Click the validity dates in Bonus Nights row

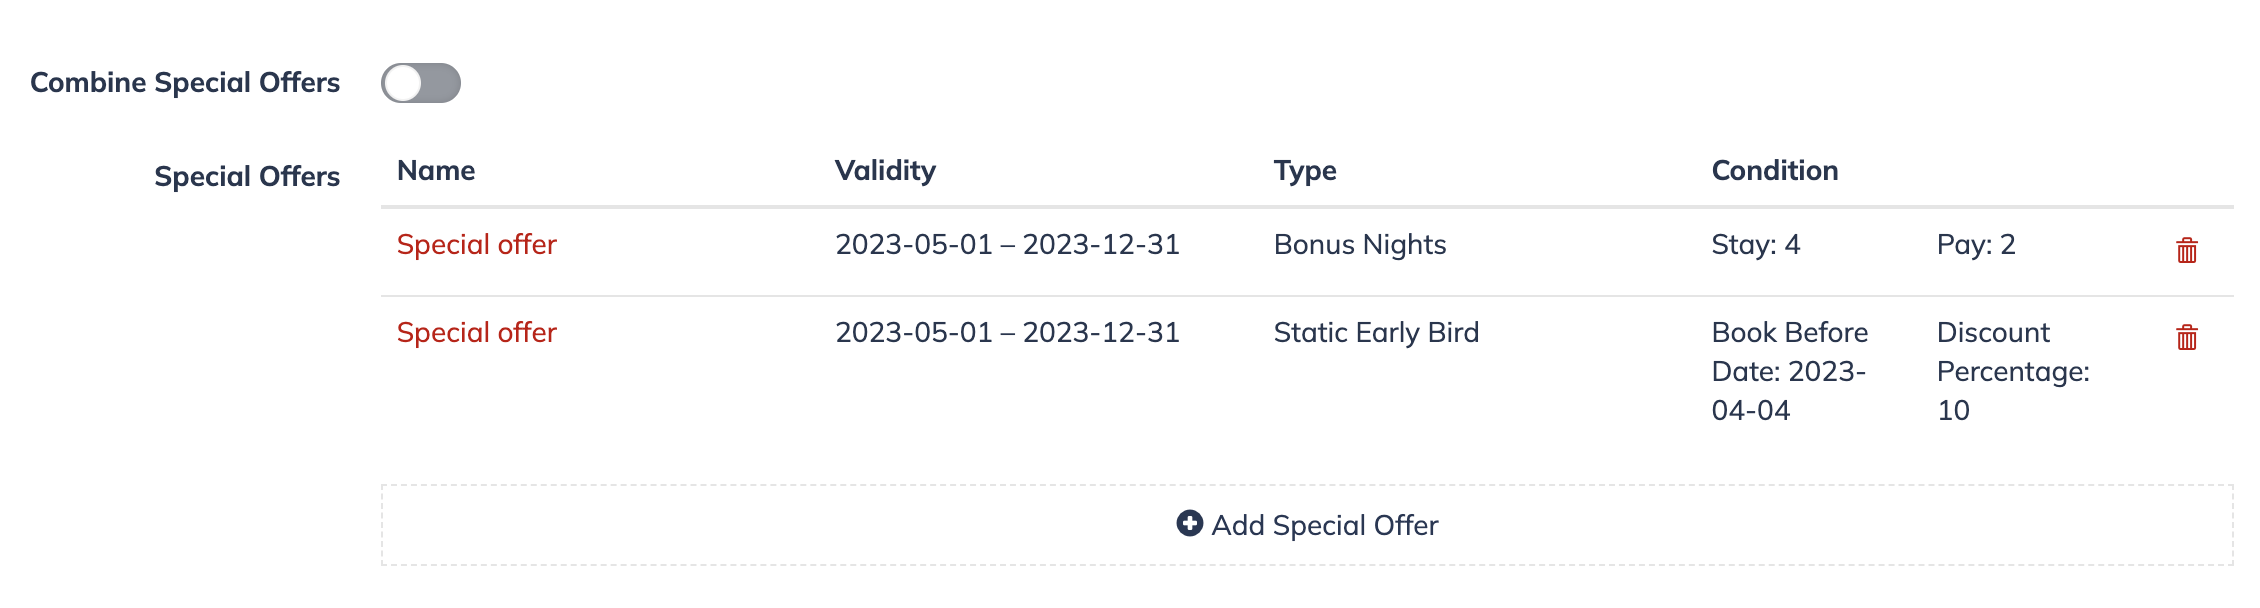tap(1008, 244)
